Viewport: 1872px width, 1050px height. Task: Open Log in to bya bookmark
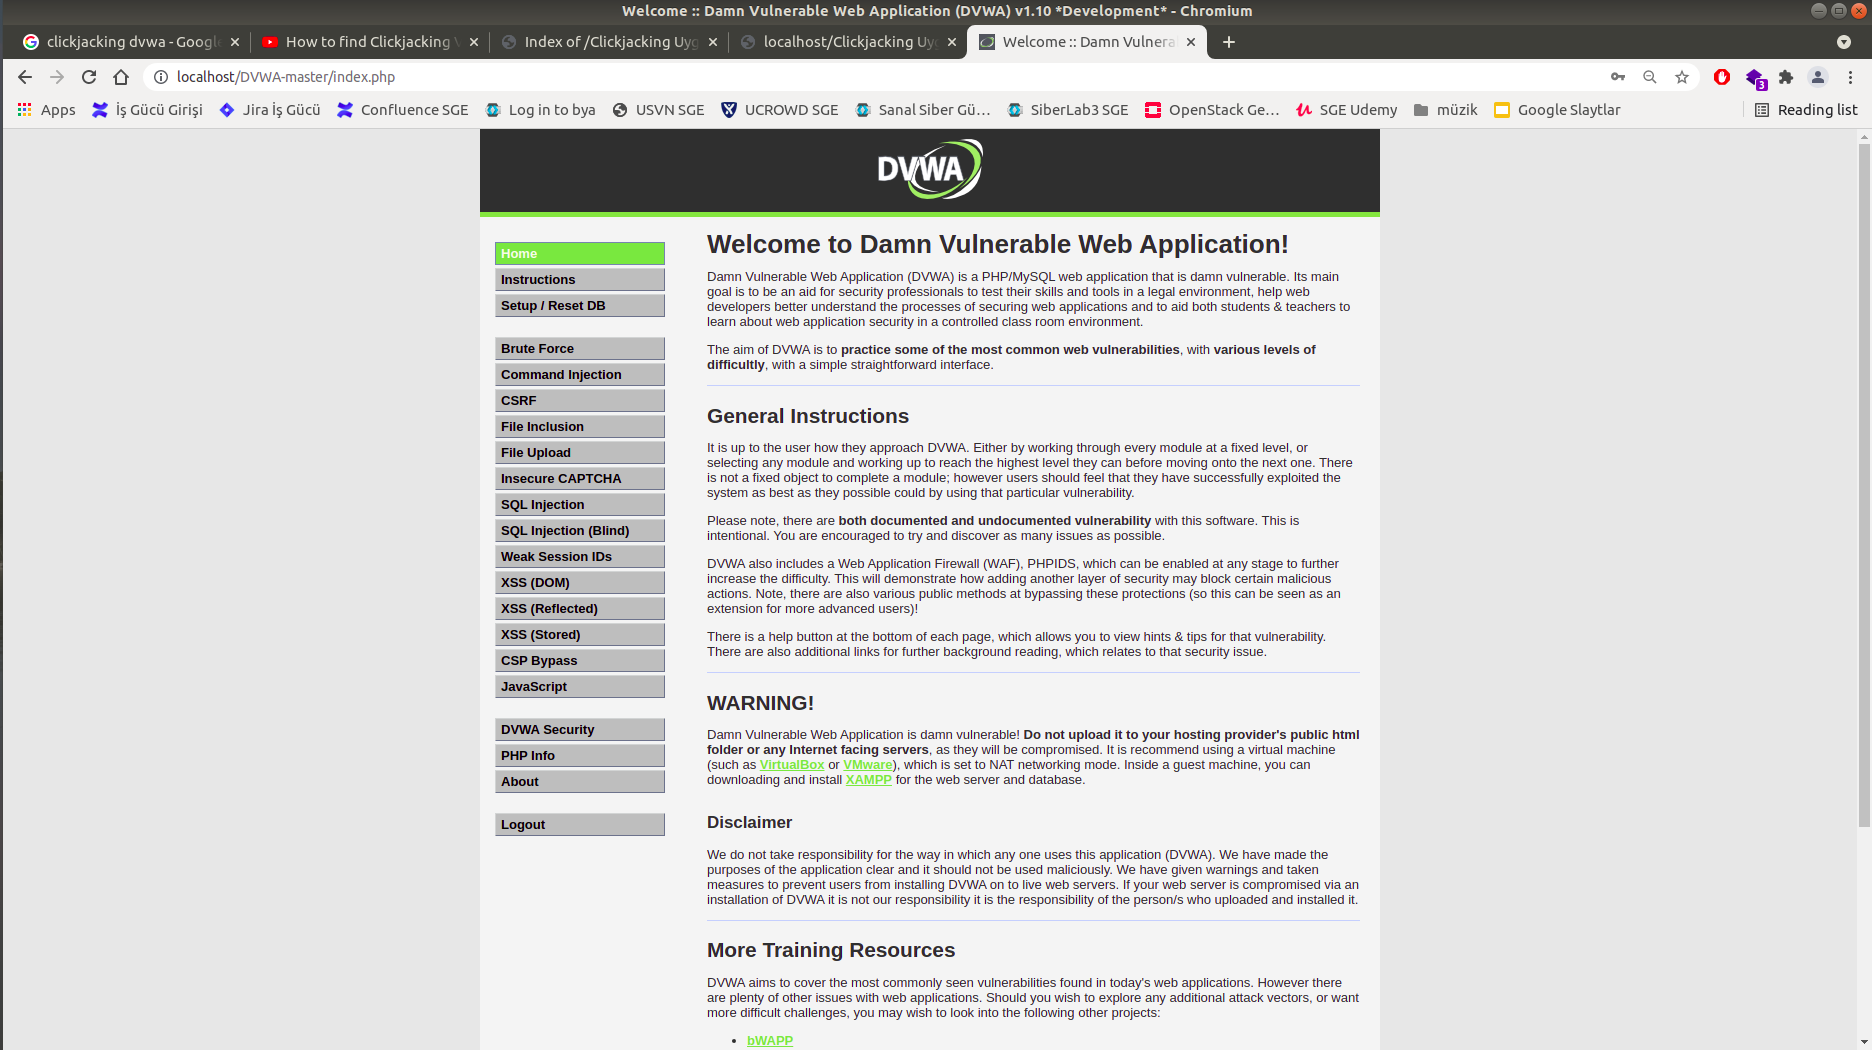[x=540, y=110]
